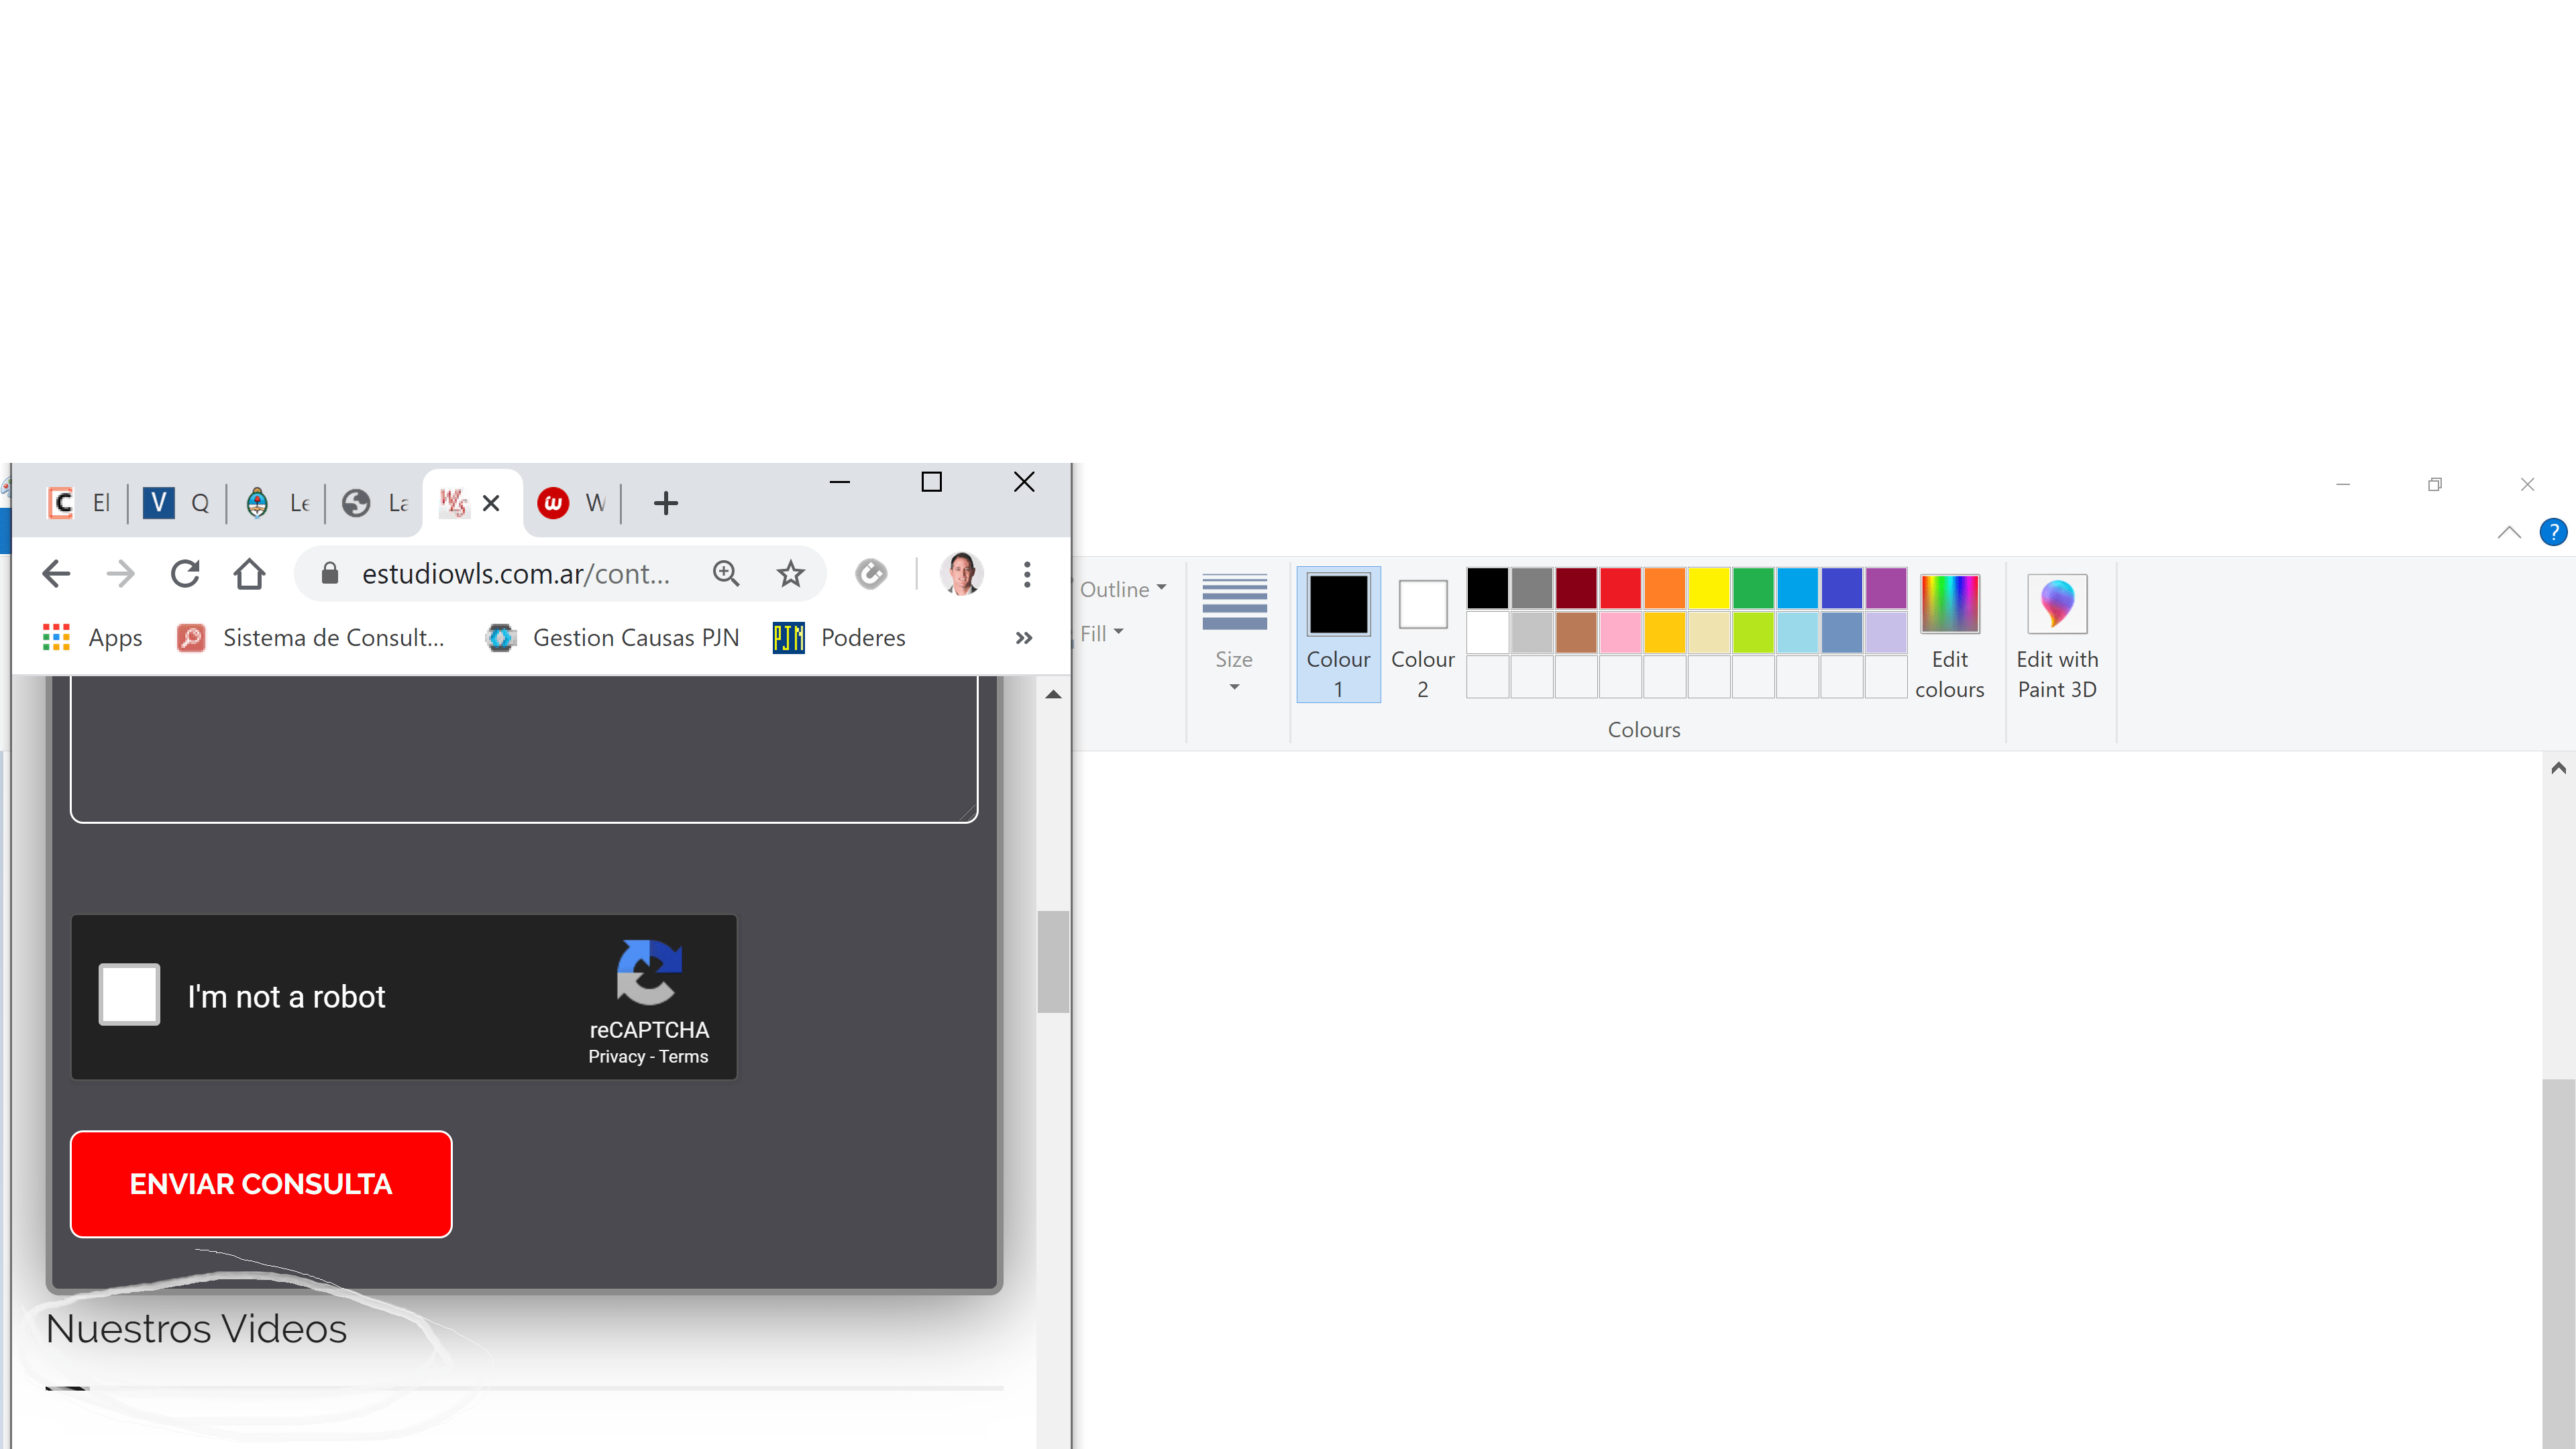Click the zoom magnifier in address bar

(726, 574)
